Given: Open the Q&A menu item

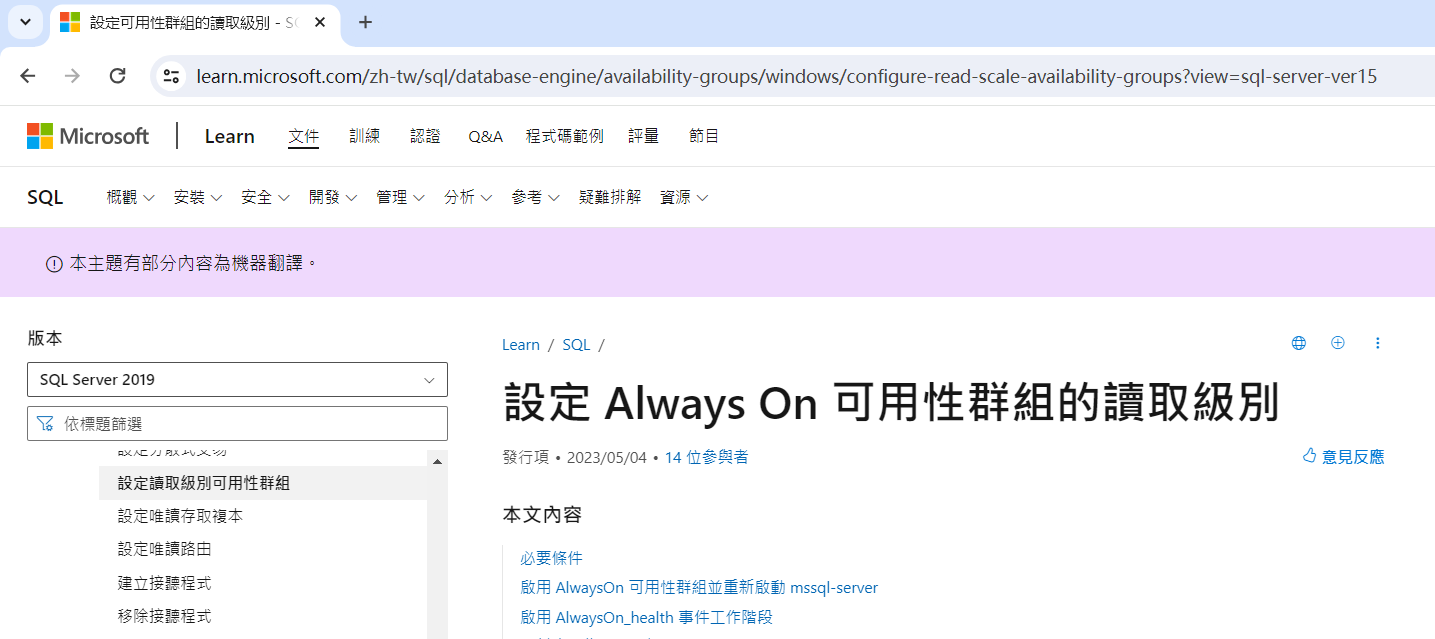Looking at the screenshot, I should click(485, 136).
